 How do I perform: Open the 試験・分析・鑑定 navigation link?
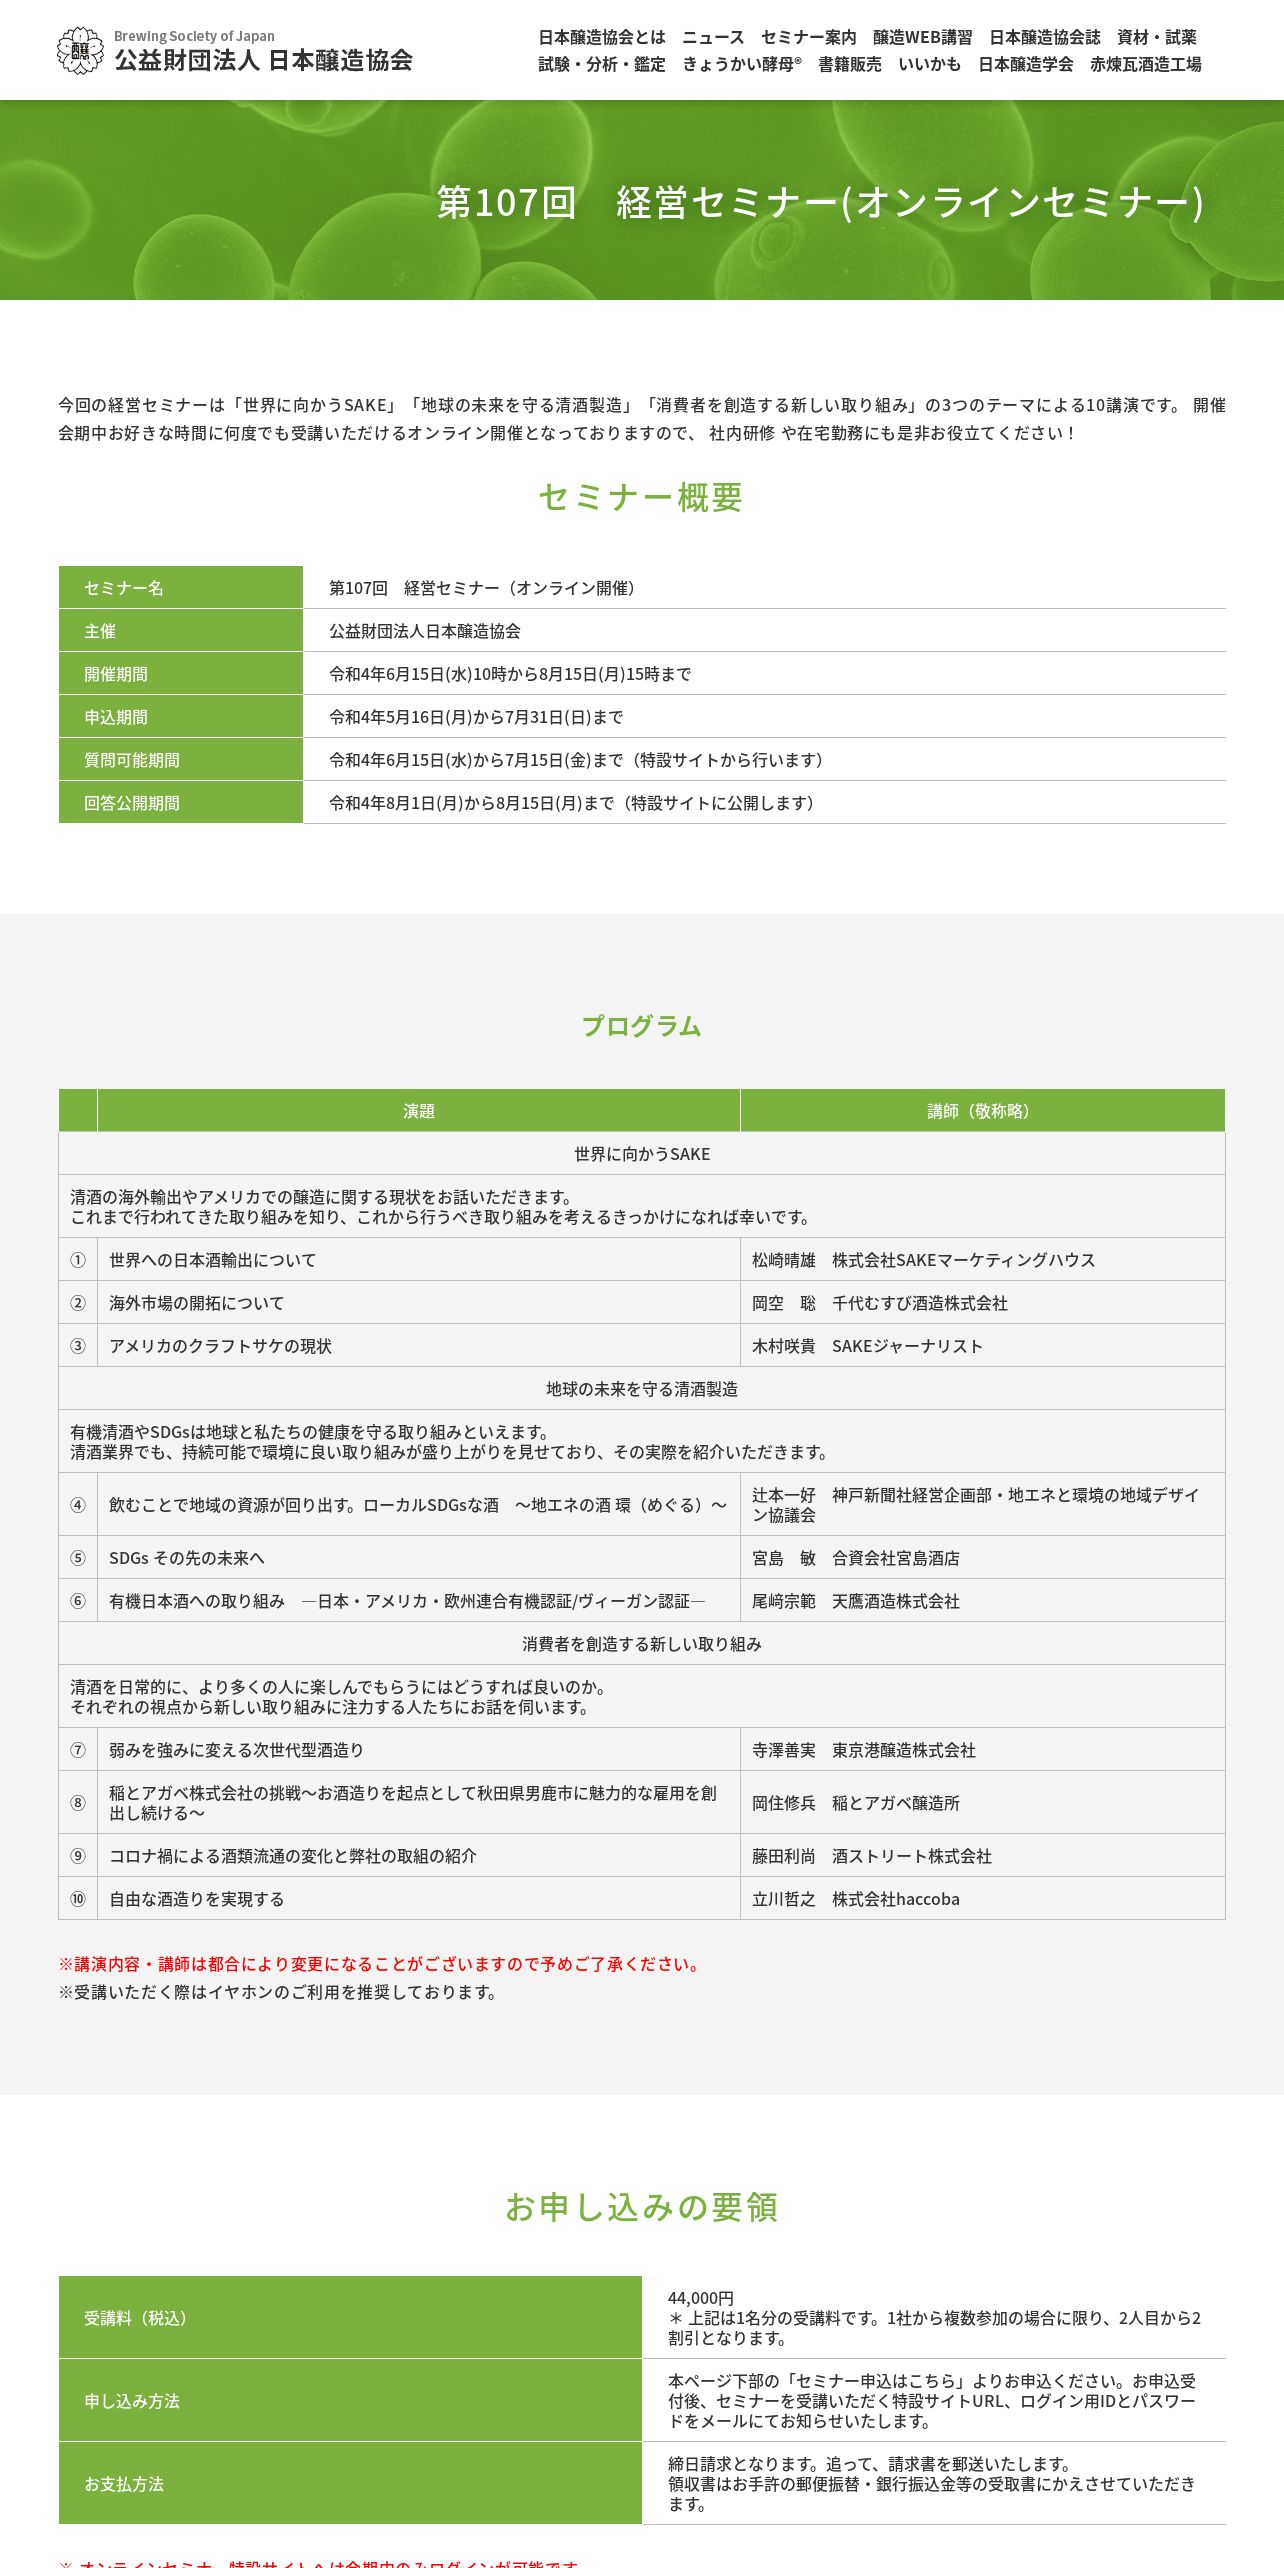click(x=602, y=64)
